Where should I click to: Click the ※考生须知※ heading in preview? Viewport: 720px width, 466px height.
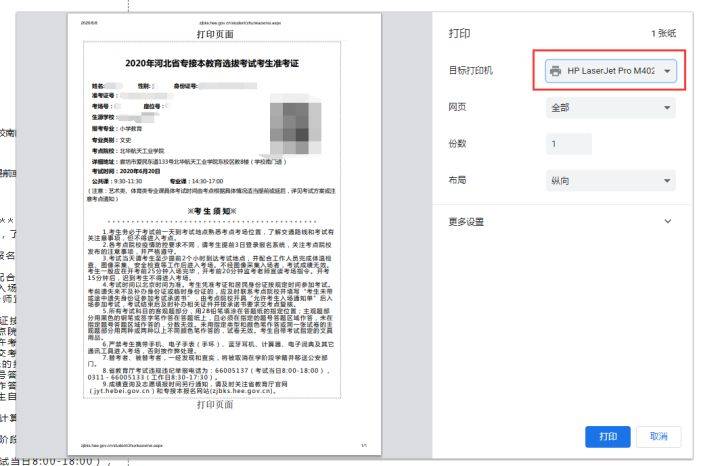[x=212, y=211]
